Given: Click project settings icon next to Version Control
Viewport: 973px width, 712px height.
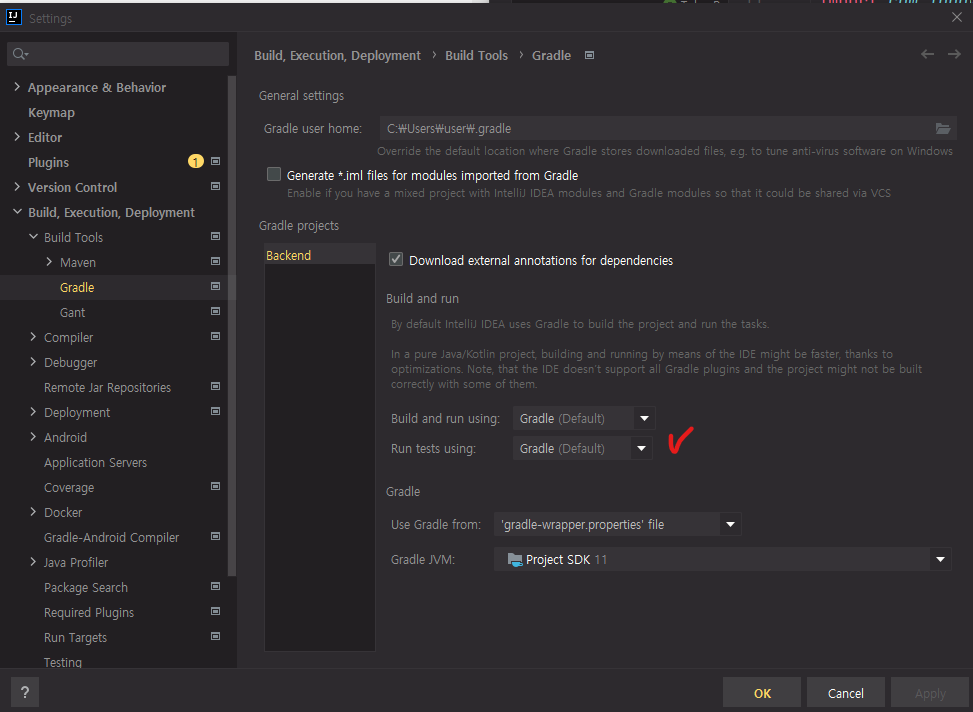Looking at the screenshot, I should click(x=215, y=186).
